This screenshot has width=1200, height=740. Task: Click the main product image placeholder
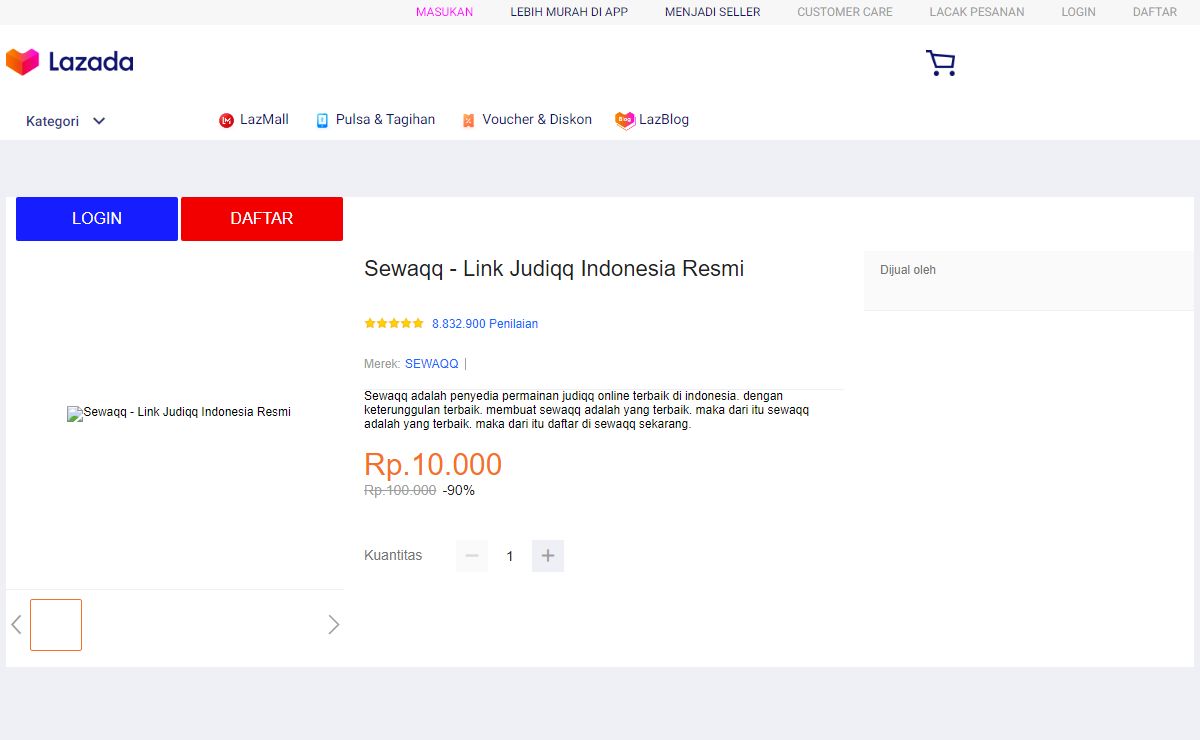pos(179,413)
